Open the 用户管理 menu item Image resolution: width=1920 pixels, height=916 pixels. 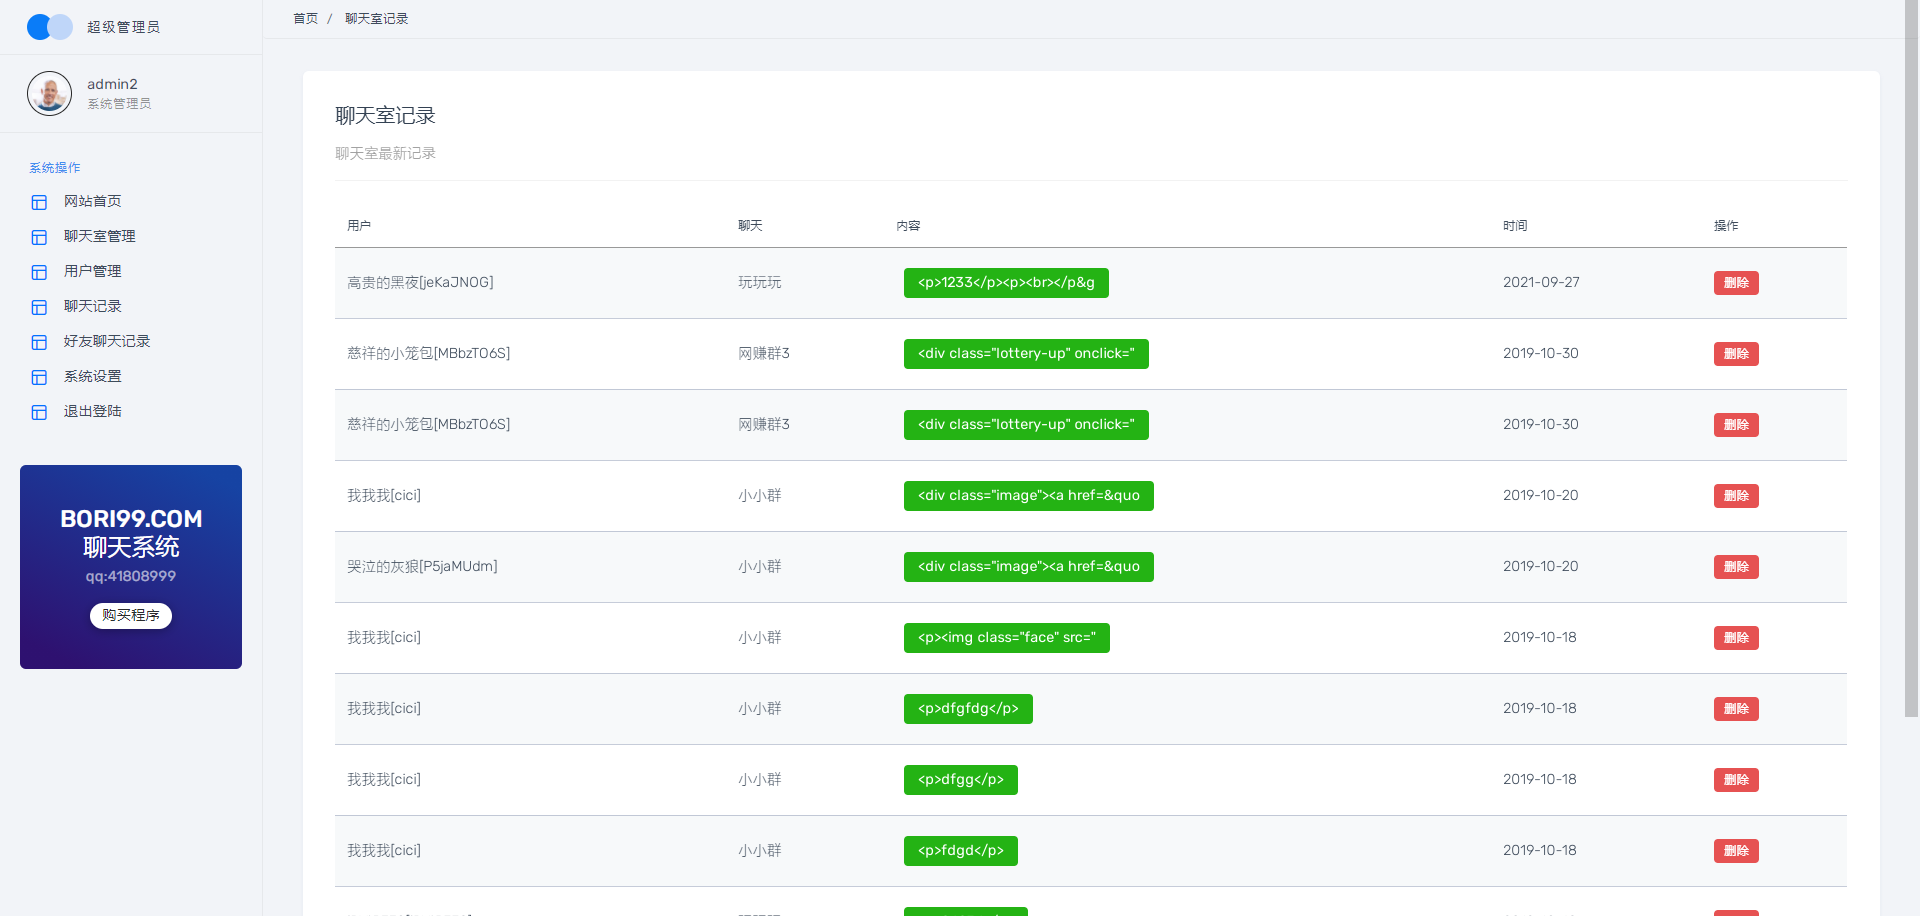coord(92,271)
